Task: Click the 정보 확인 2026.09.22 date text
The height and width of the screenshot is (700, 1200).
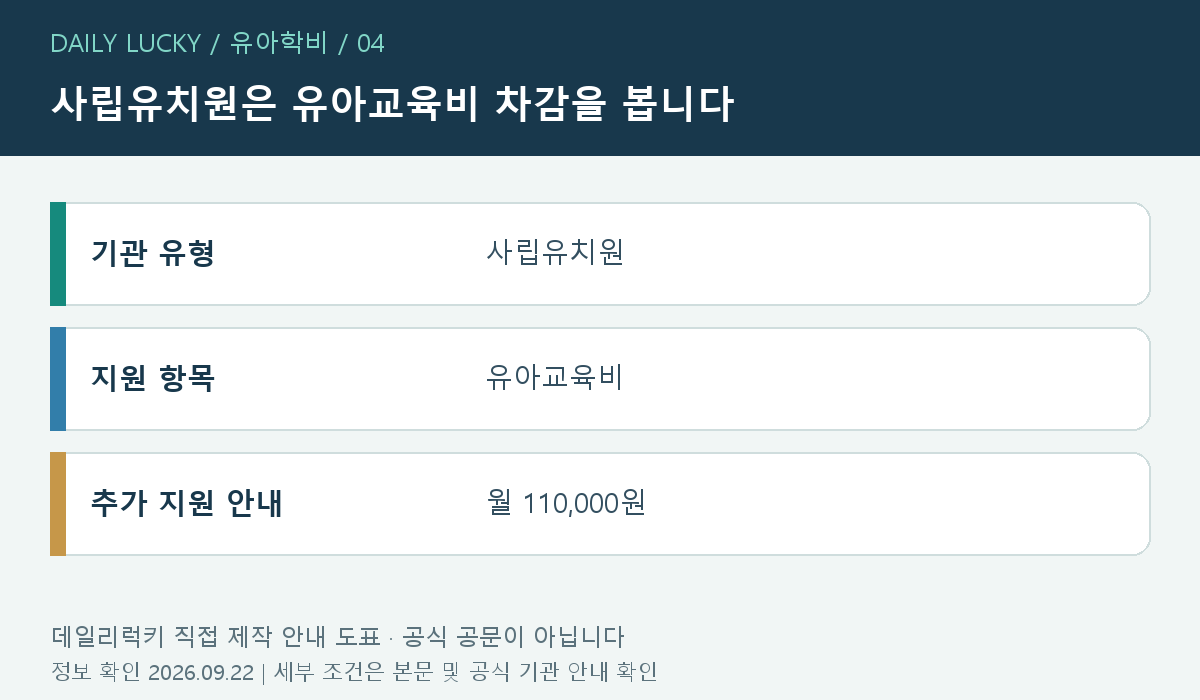Action: pos(152,672)
